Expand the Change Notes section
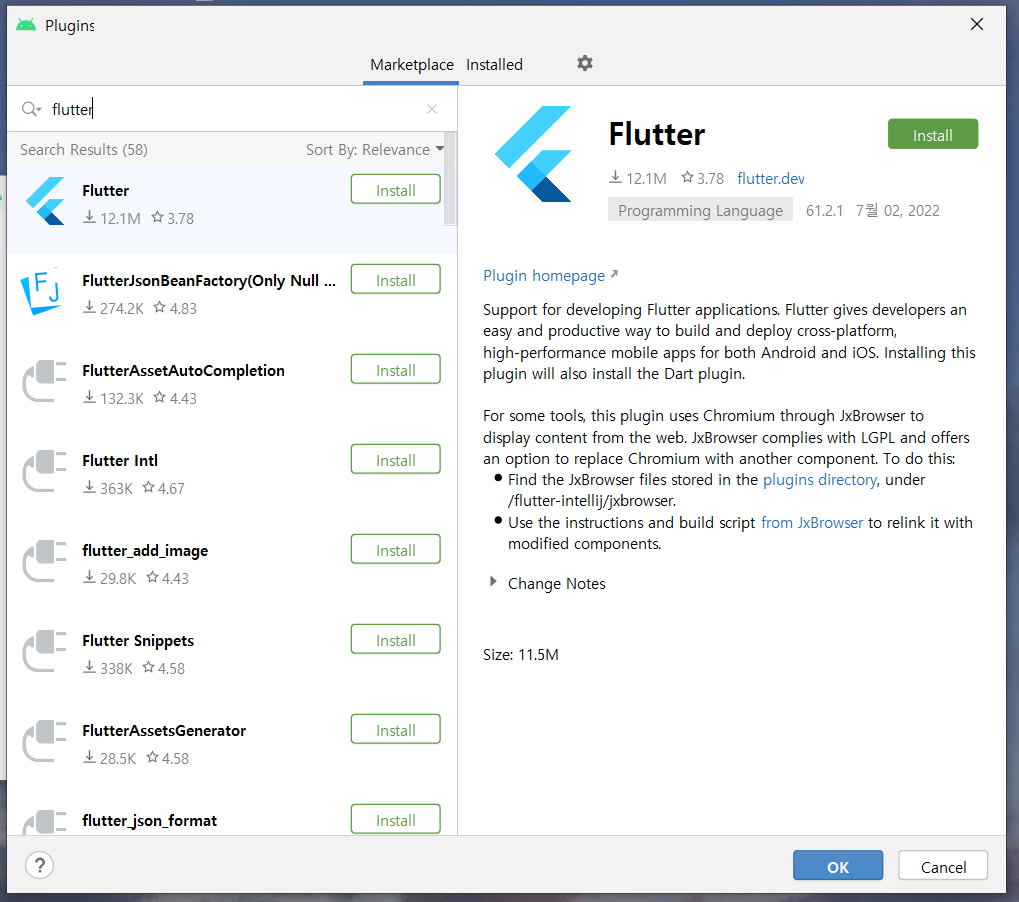The height and width of the screenshot is (902, 1019). click(x=493, y=582)
